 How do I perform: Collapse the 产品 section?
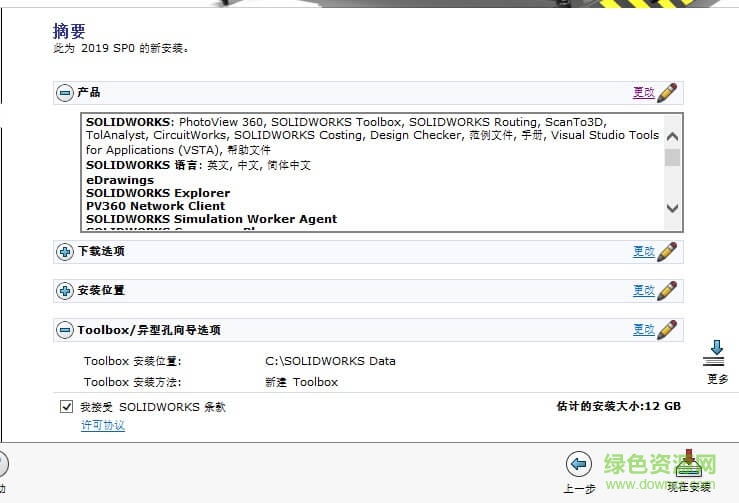[x=65, y=92]
